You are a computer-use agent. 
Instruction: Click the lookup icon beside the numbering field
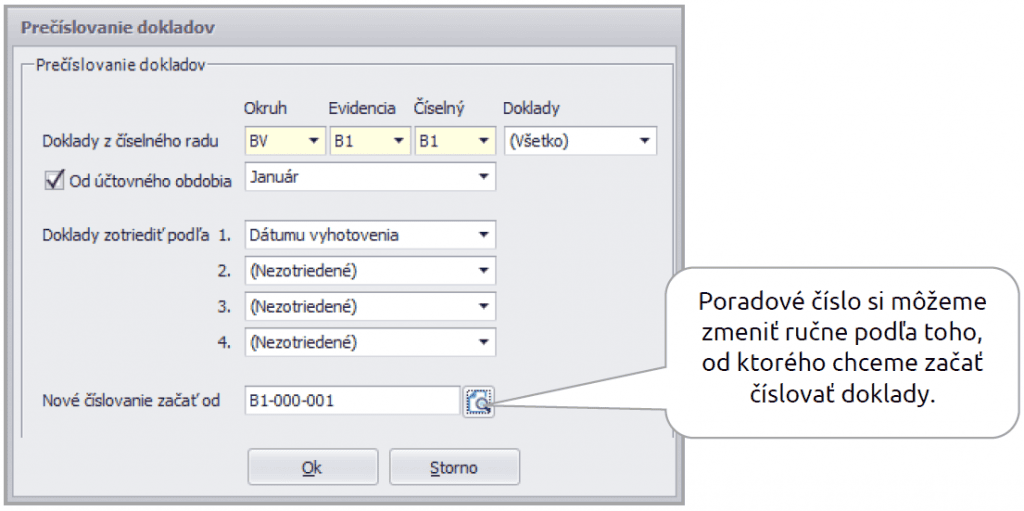[478, 402]
